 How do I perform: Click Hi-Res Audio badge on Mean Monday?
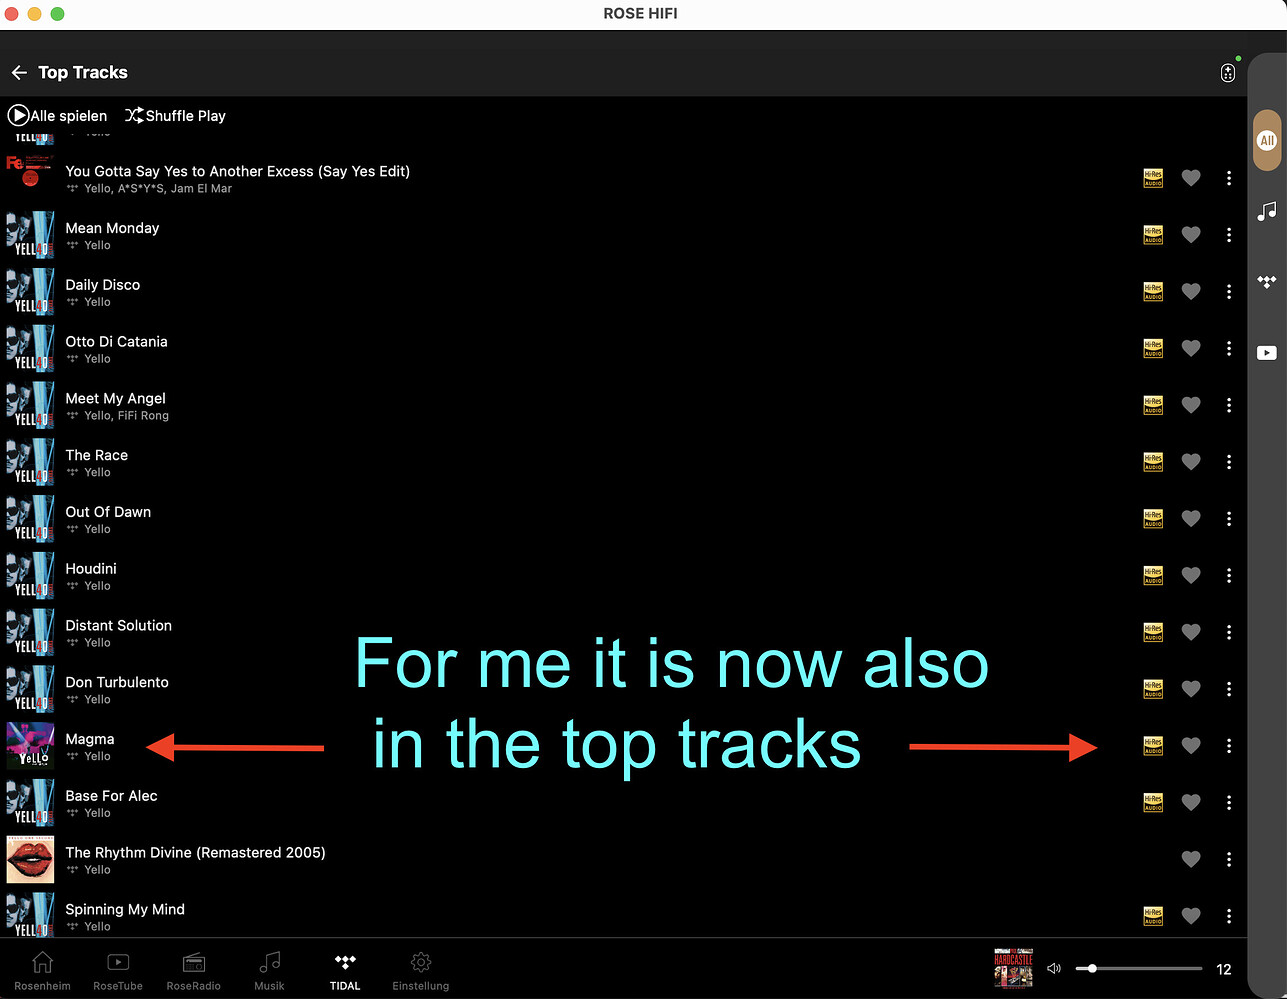pyautogui.click(x=1153, y=235)
